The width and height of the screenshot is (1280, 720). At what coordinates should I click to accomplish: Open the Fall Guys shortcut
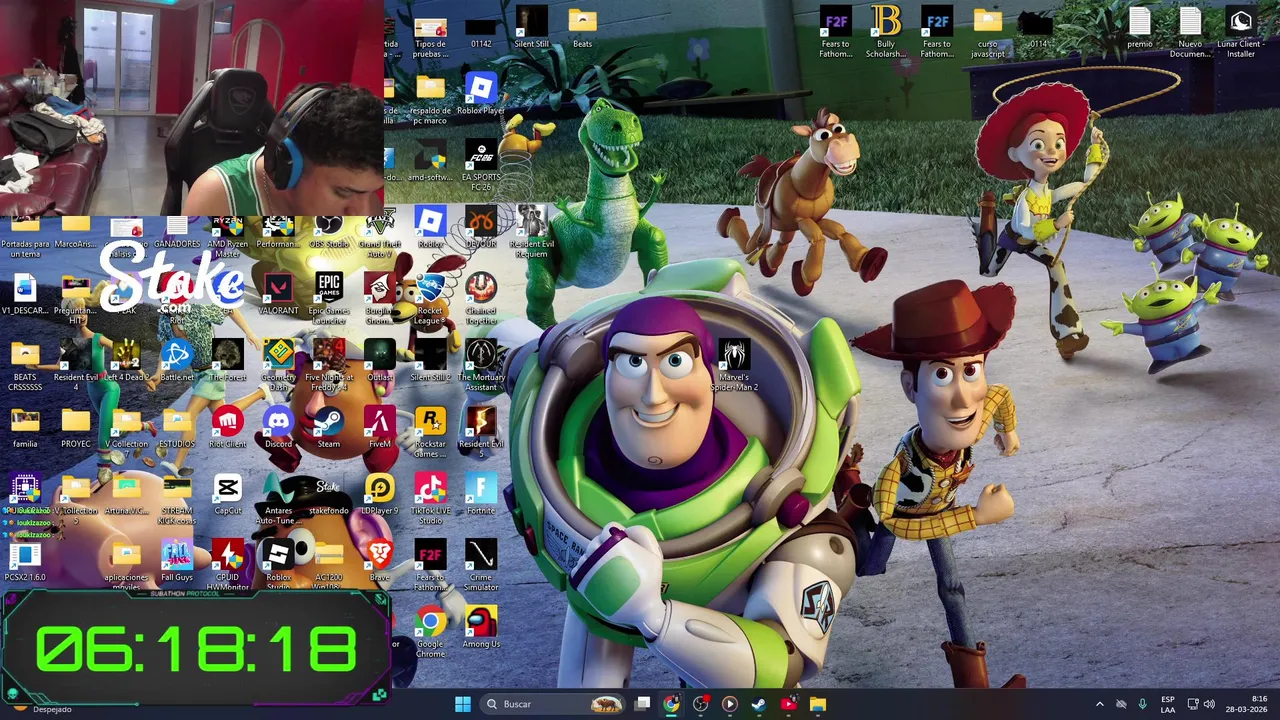[x=177, y=561]
